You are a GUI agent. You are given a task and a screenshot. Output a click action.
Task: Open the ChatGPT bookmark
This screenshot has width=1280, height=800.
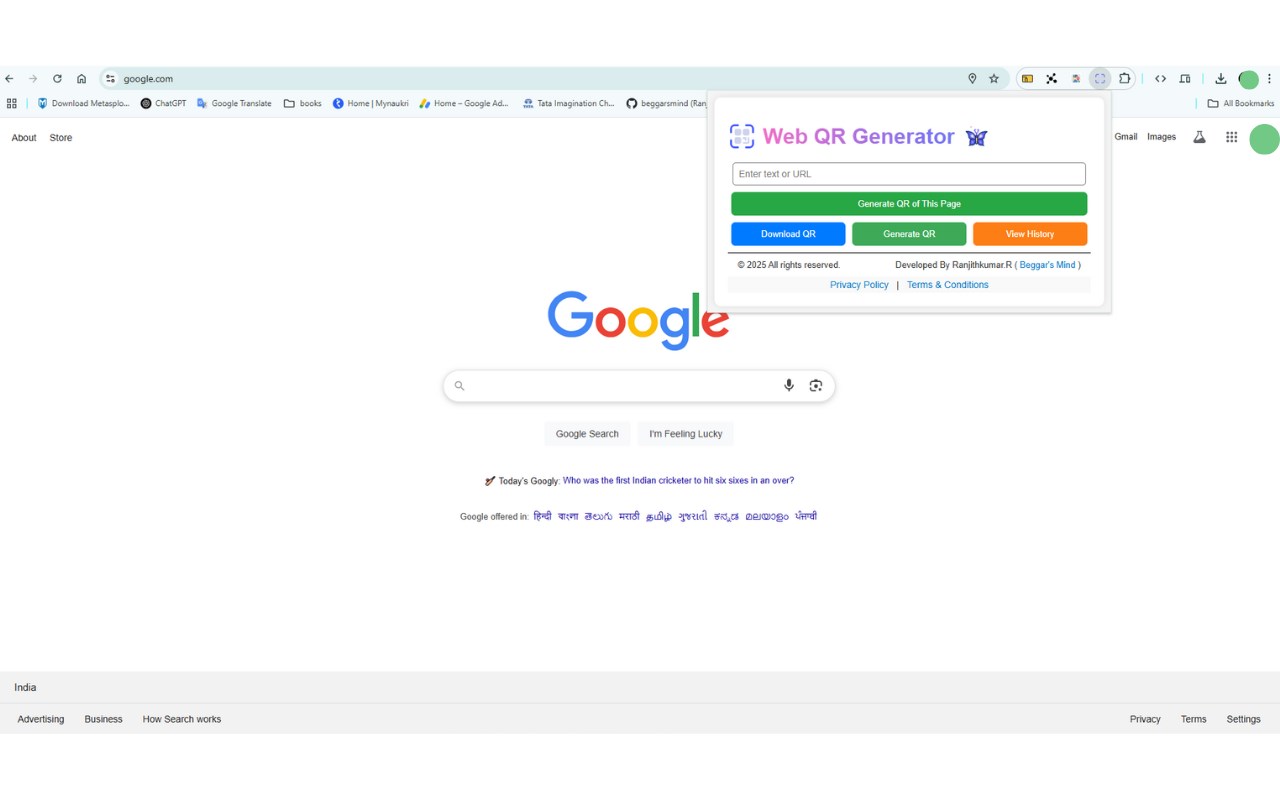pyautogui.click(x=163, y=103)
